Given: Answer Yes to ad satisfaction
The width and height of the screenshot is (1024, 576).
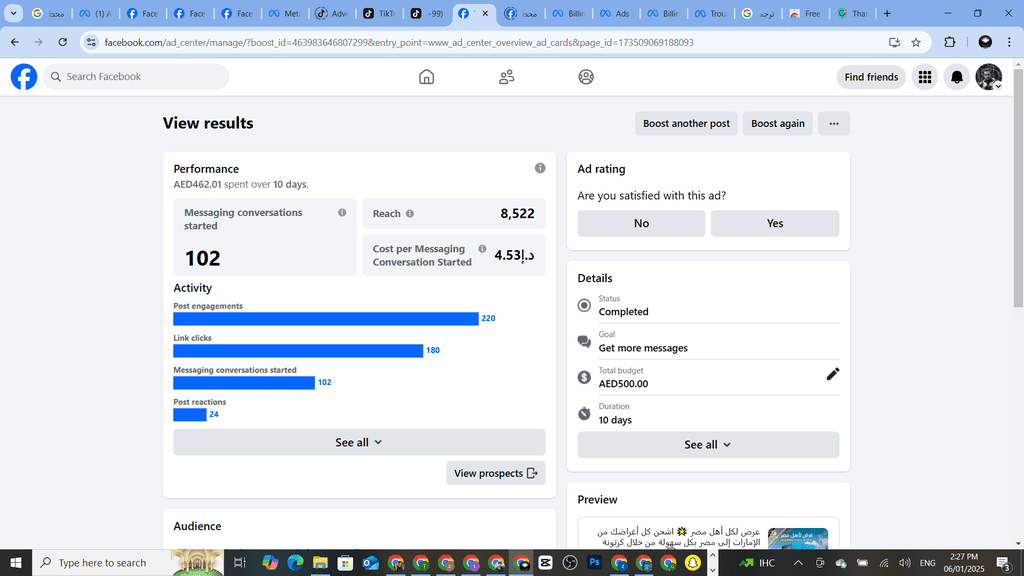Looking at the screenshot, I should tap(775, 223).
